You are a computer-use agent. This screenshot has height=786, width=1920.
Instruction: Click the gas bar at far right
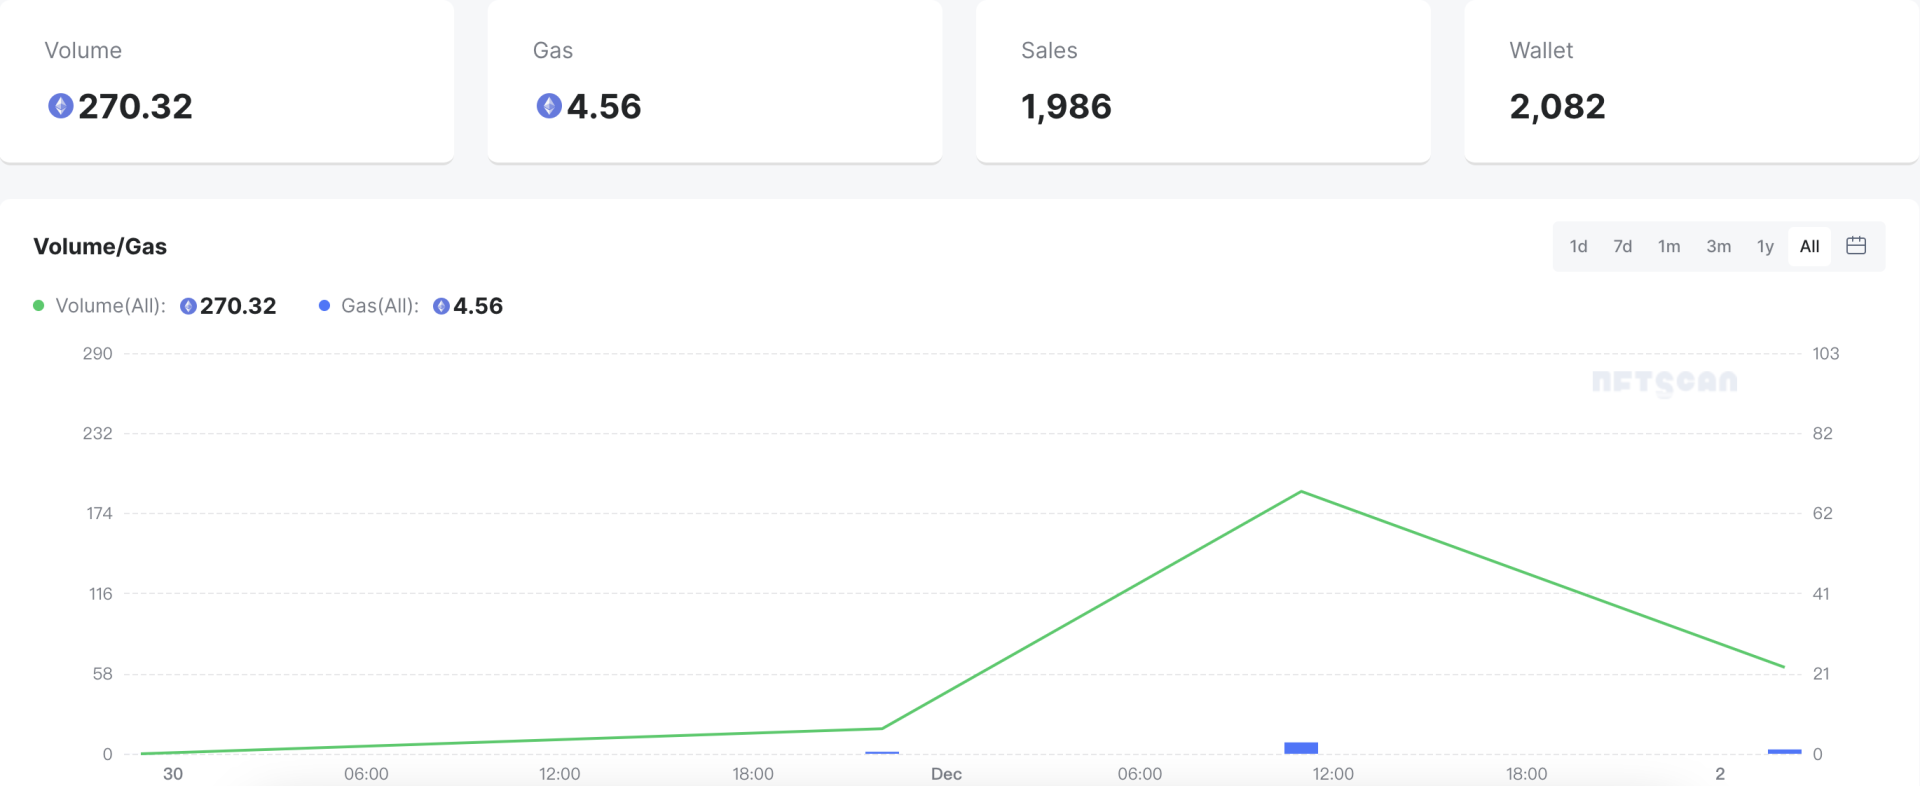pyautogui.click(x=1784, y=751)
